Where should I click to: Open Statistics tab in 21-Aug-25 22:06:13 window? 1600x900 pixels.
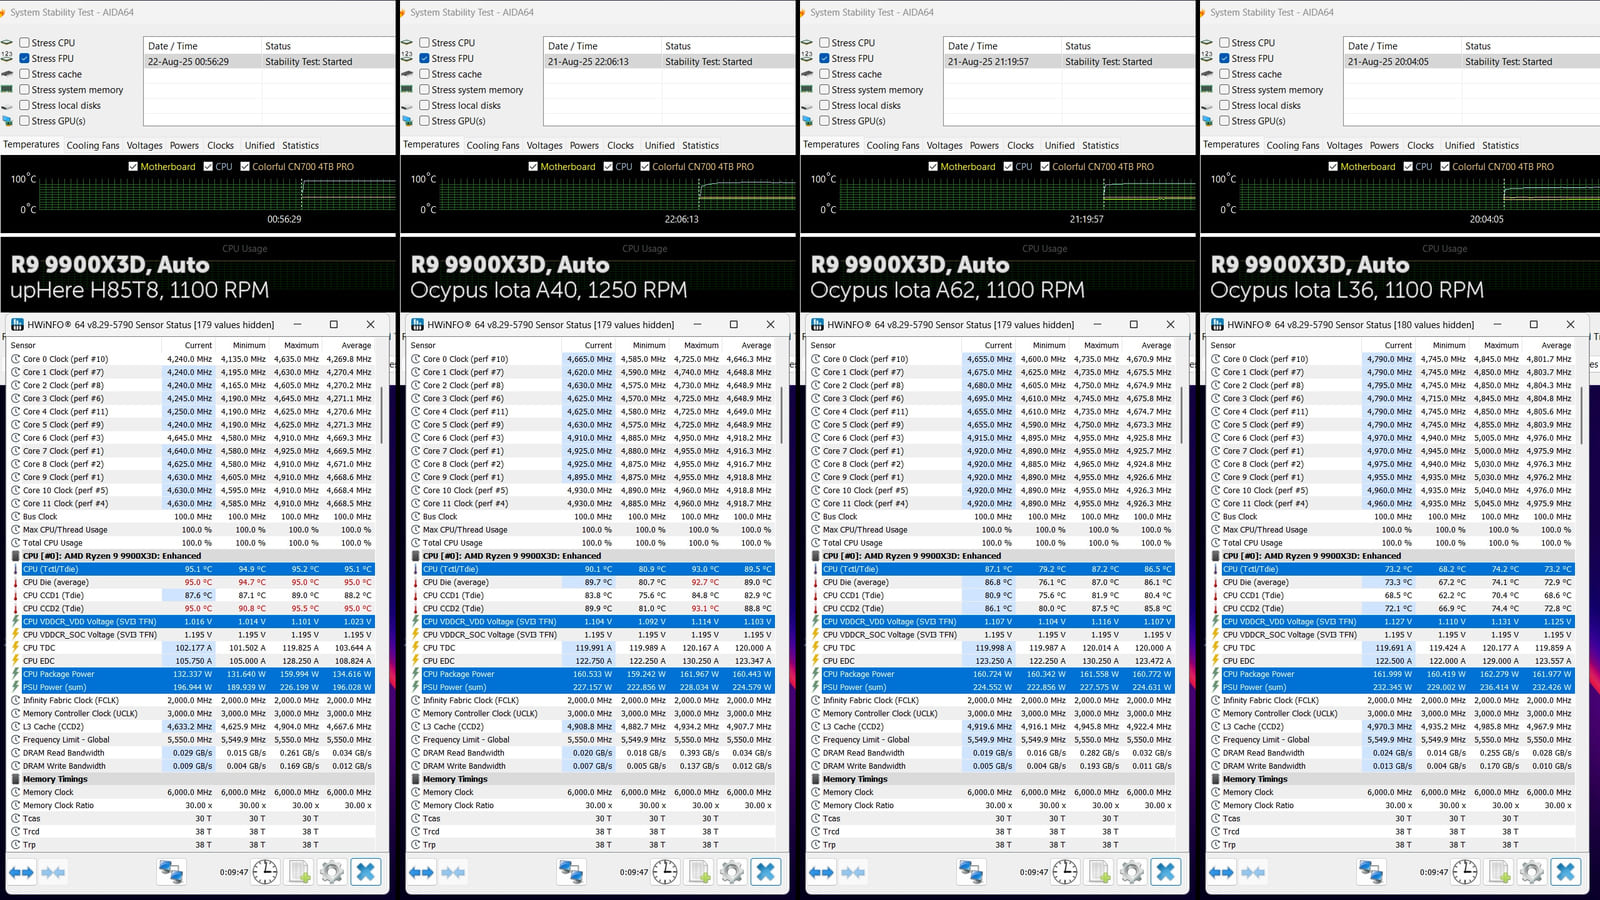point(700,146)
